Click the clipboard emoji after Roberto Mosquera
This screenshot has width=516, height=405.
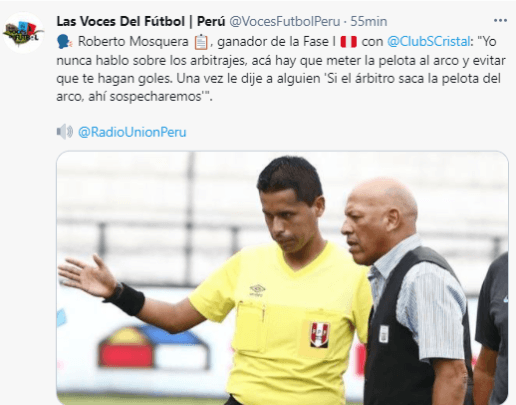201,42
